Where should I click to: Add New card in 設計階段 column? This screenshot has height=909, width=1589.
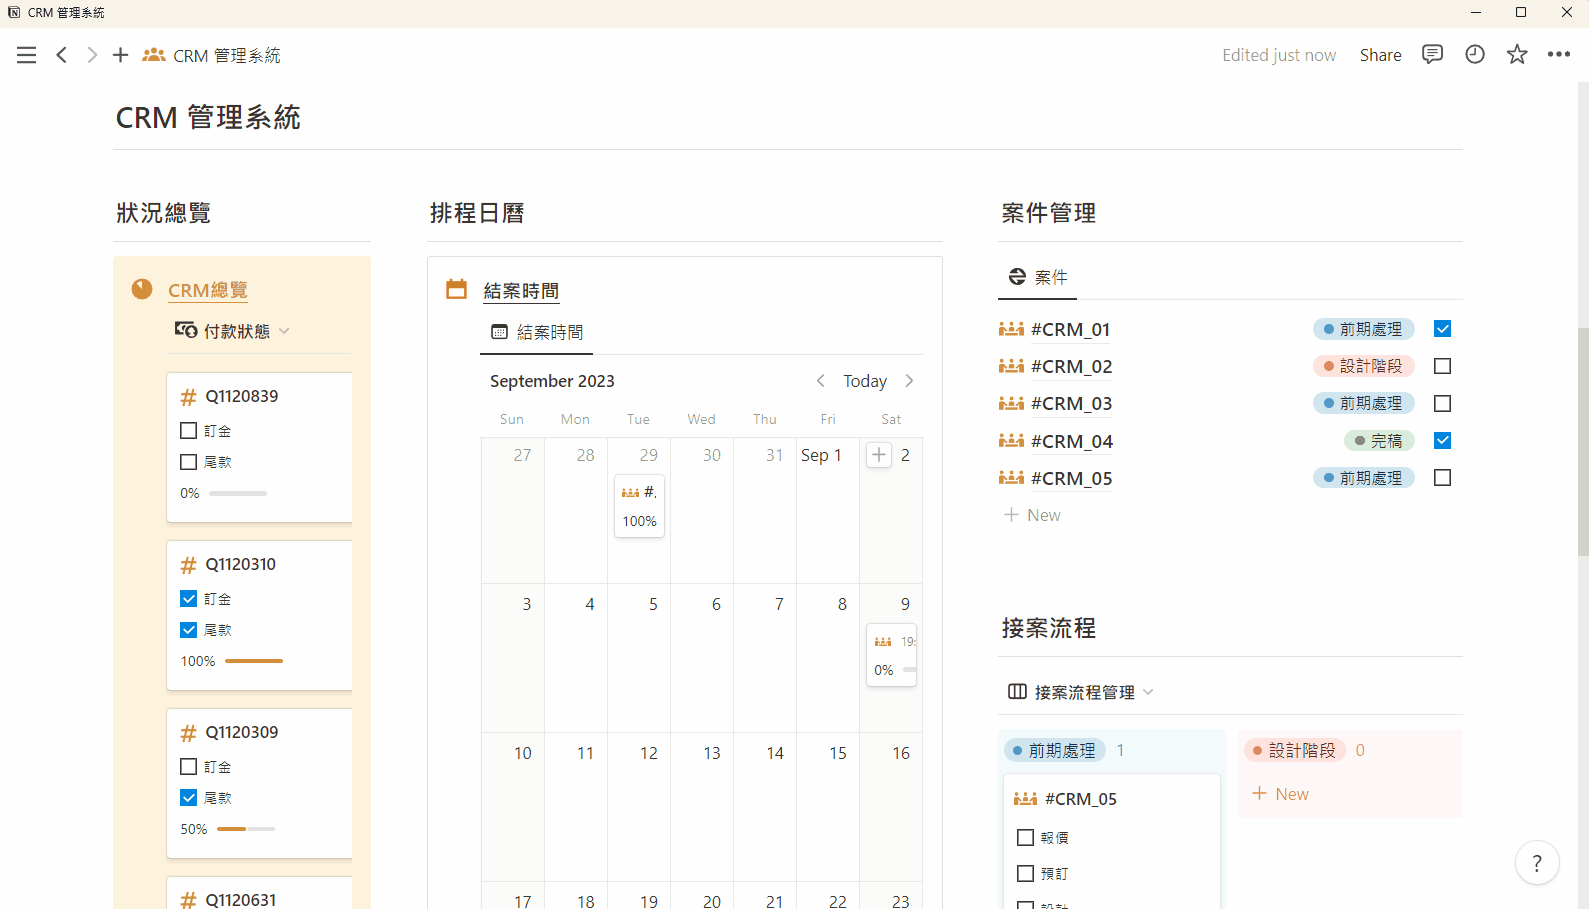pos(1281,794)
